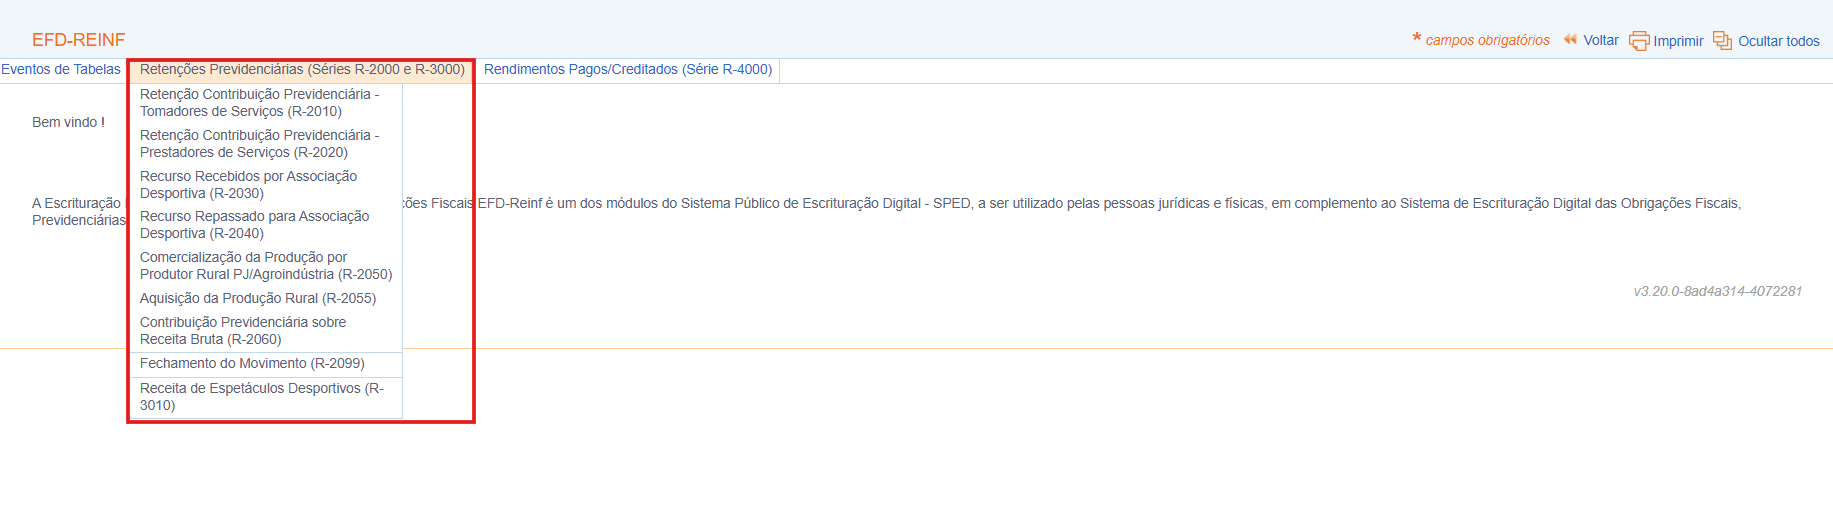
Task: Click version text v3.20.0-8ad4a314-4072281
Action: pos(1718,291)
